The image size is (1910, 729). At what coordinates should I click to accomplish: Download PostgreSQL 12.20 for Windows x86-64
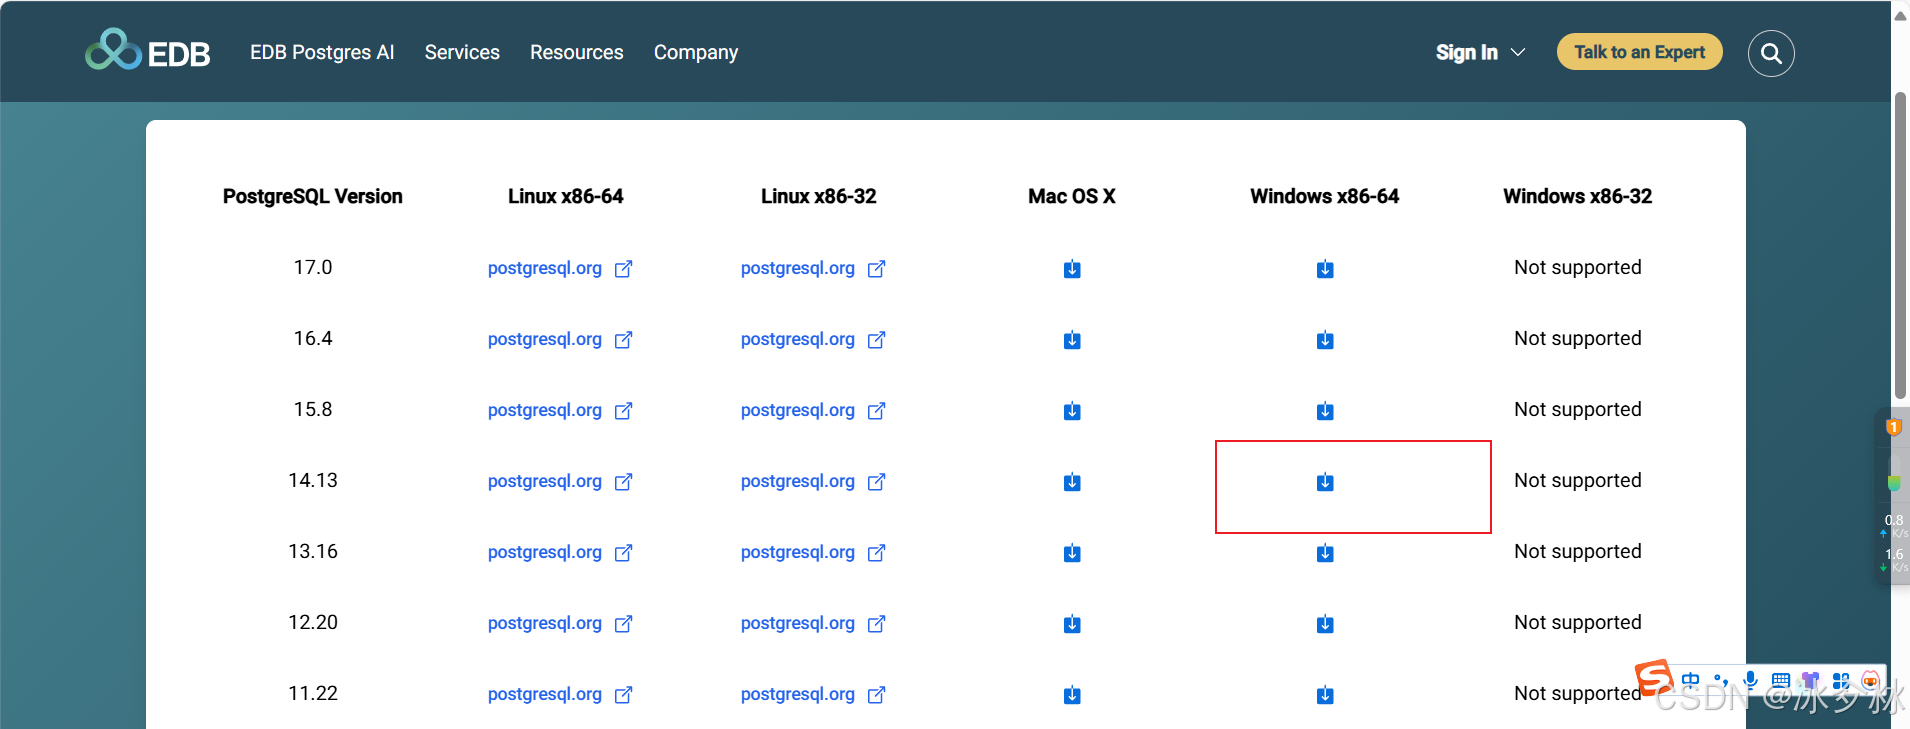[x=1325, y=624]
